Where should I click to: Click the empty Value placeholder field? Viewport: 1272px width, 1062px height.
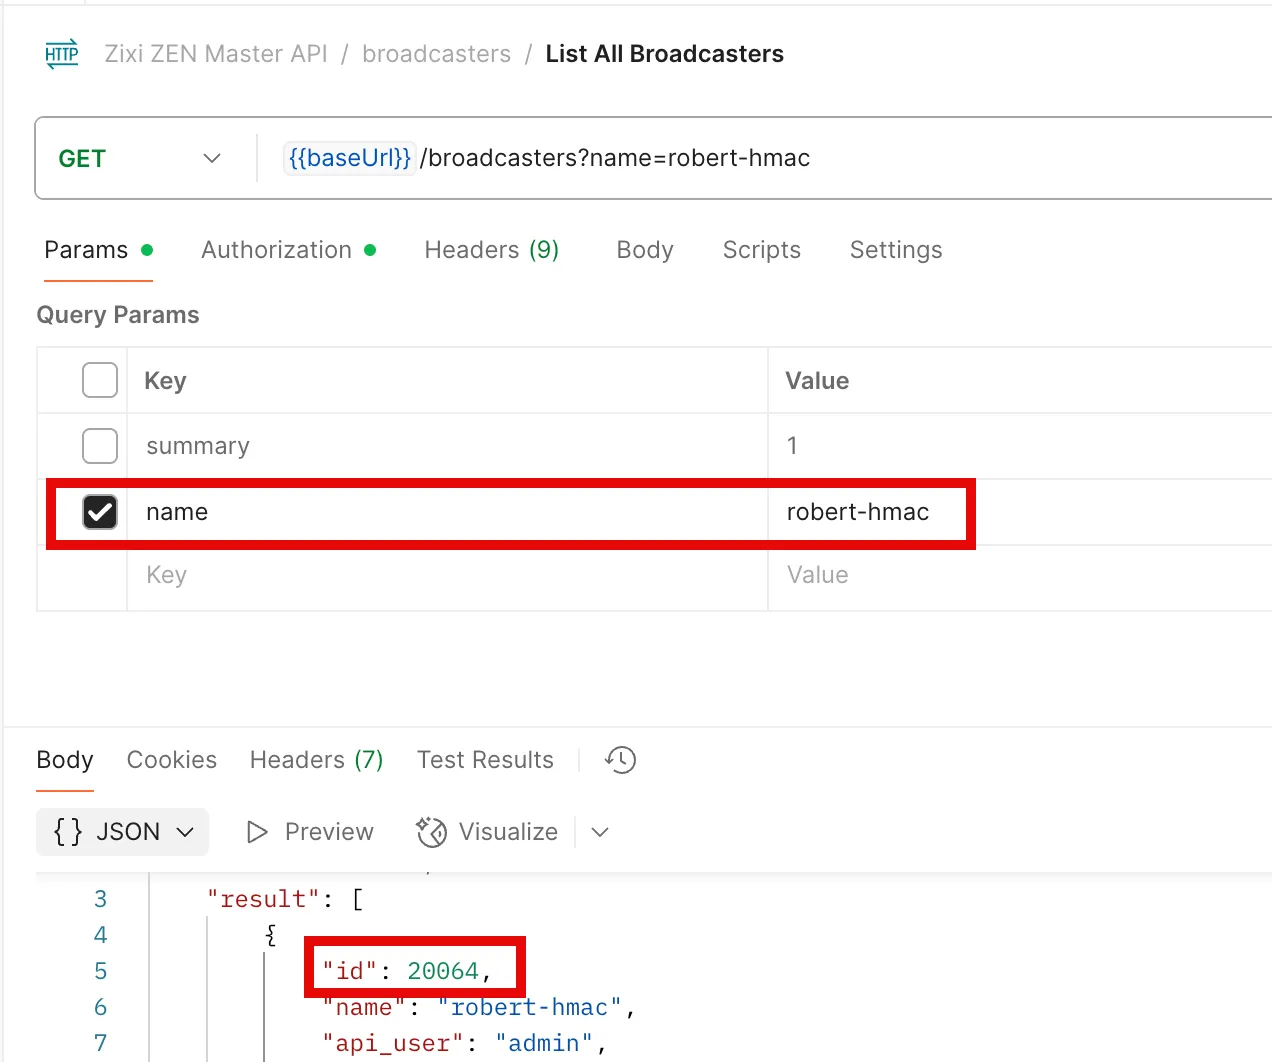point(1020,575)
